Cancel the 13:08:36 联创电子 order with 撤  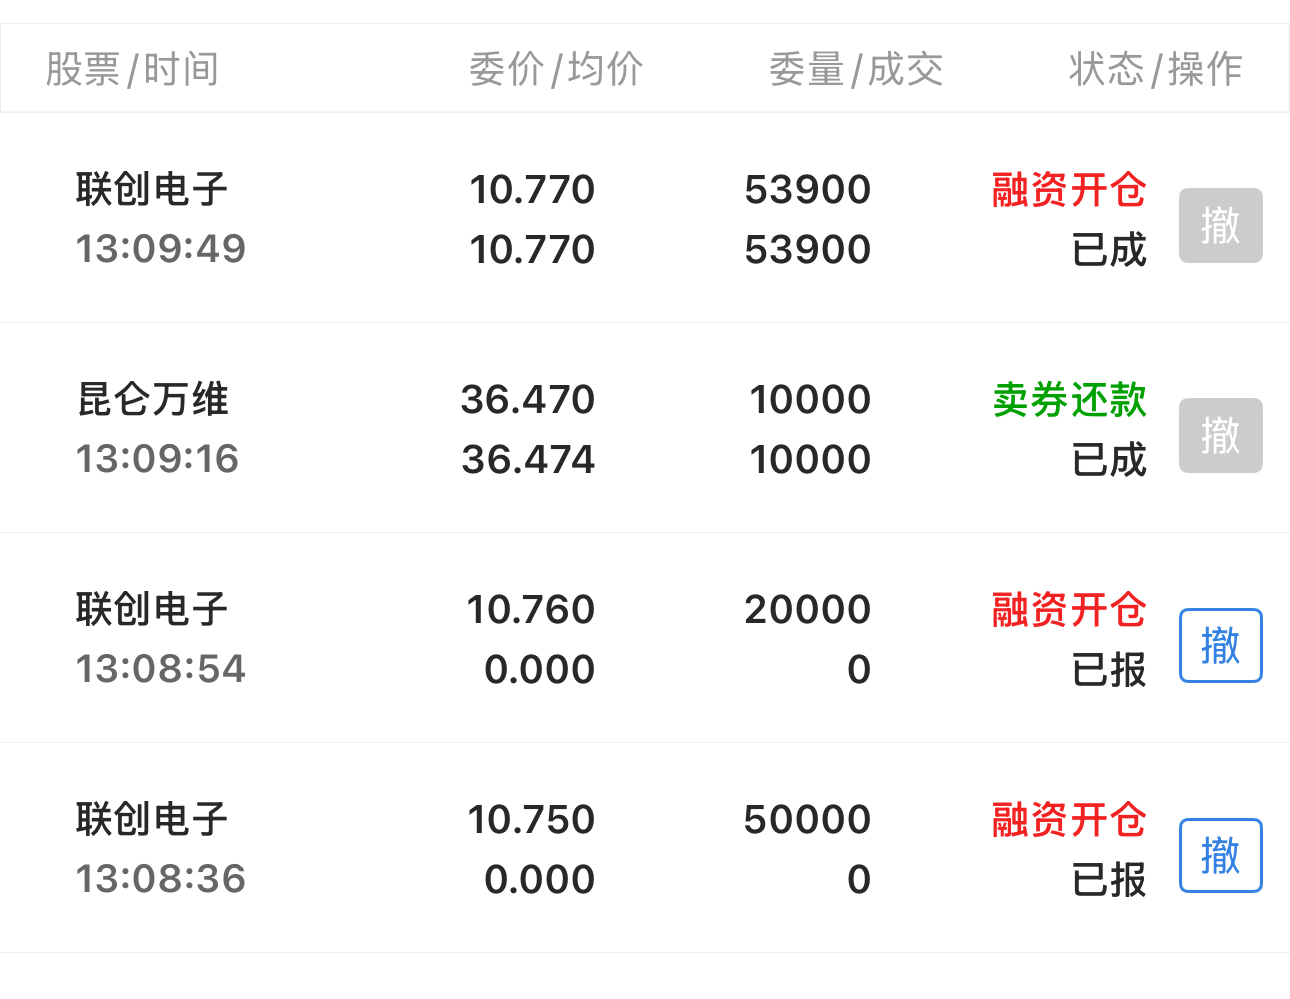click(1220, 855)
